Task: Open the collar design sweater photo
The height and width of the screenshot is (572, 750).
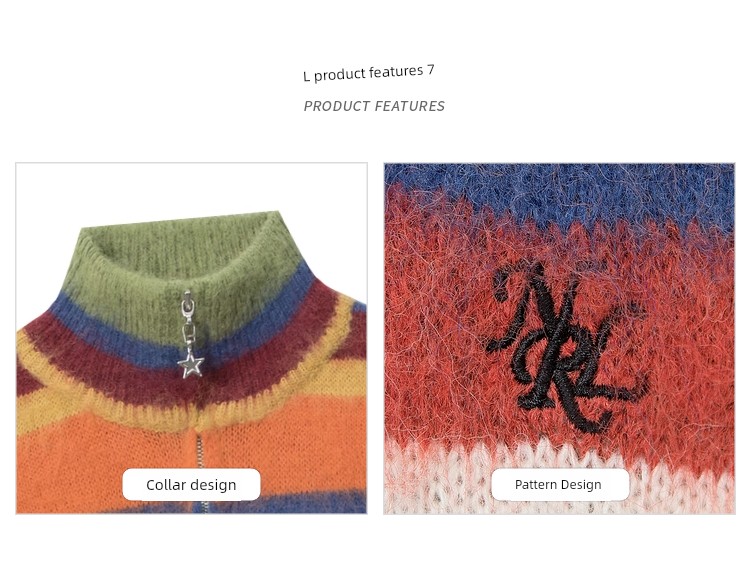Action: [x=191, y=339]
